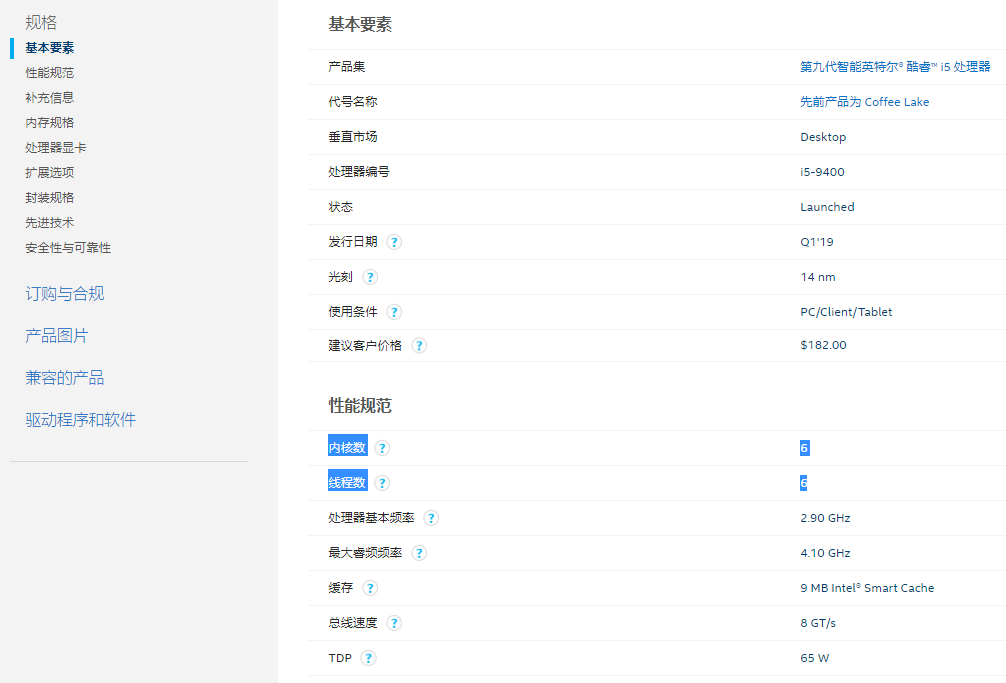
Task: Open the 先前产品为 Coffee Lake link
Action: pyautogui.click(x=864, y=102)
